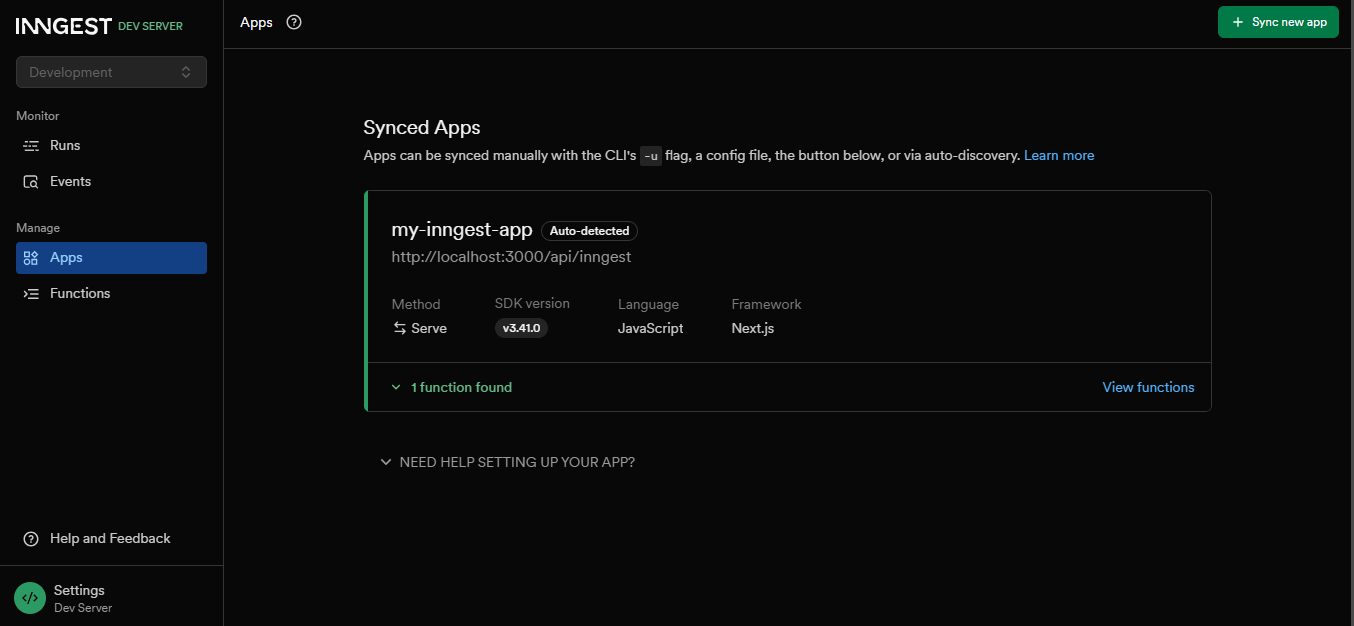
Task: Click the View functions link
Action: 1148,387
